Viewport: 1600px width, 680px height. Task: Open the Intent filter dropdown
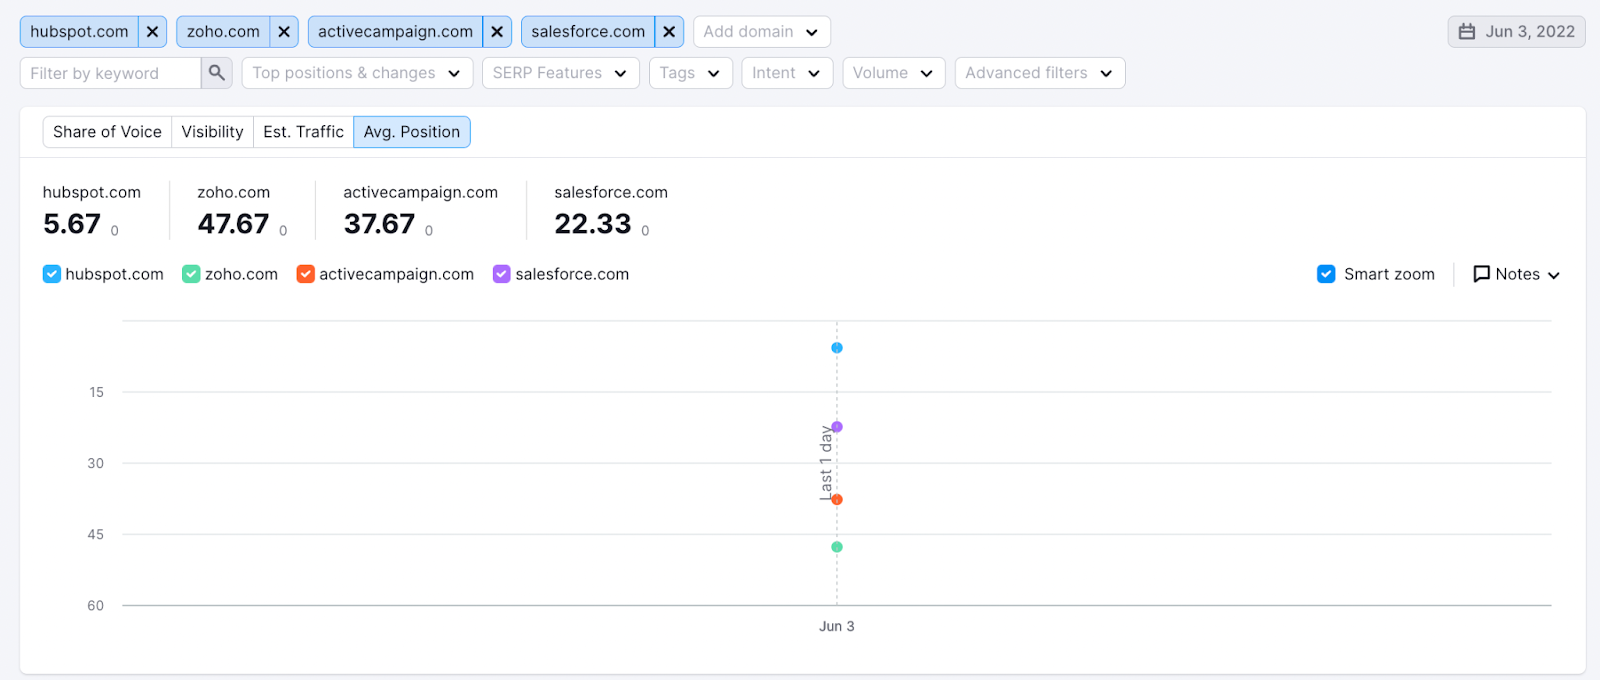click(x=787, y=73)
